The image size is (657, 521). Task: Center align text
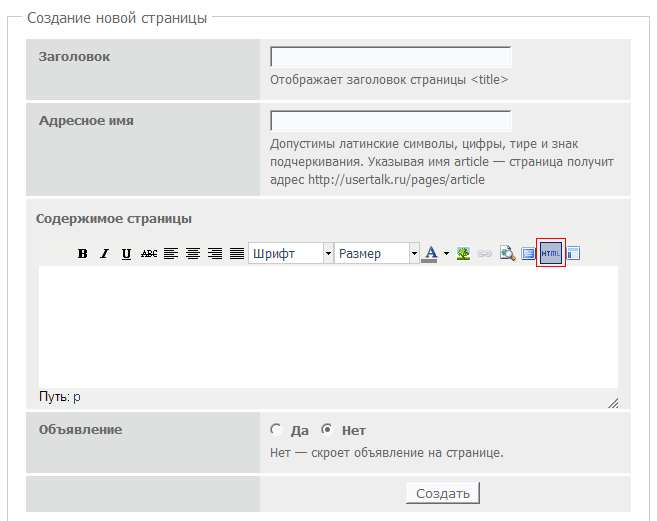193,254
